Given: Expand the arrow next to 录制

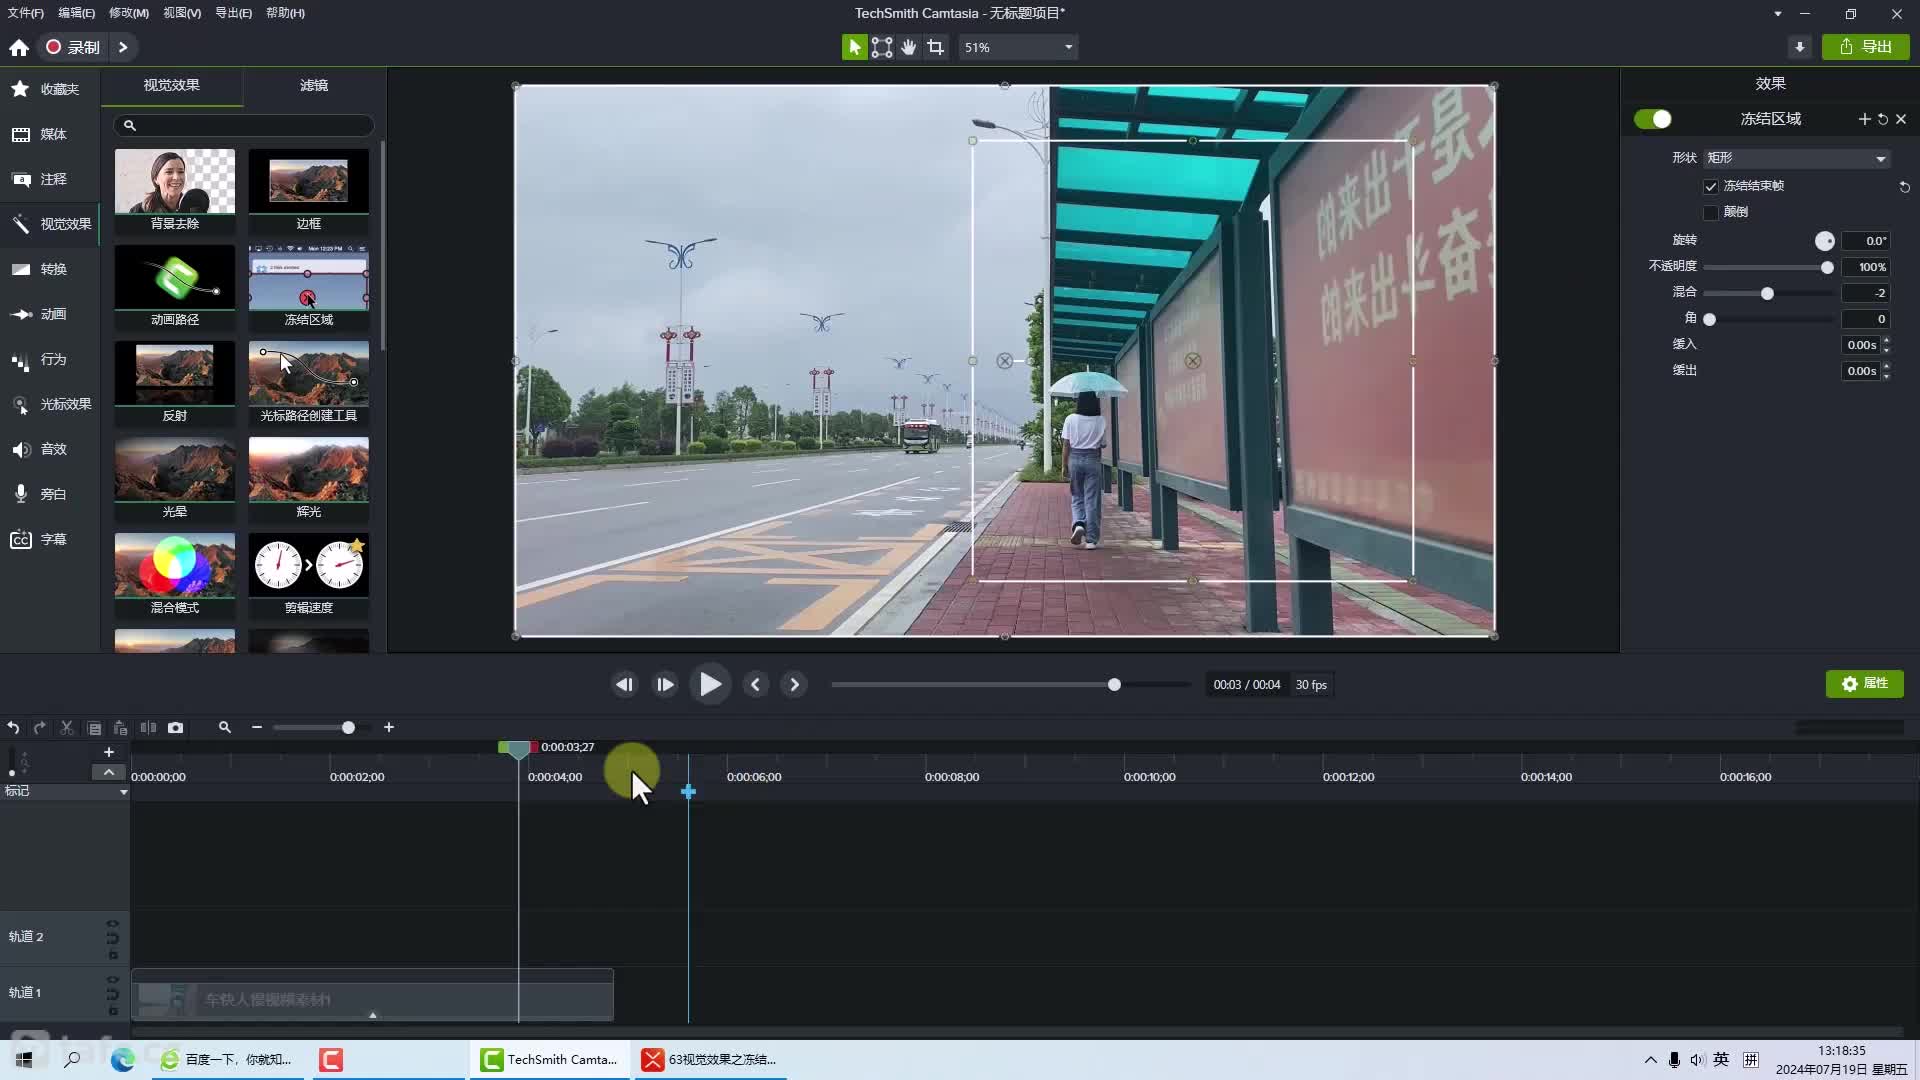Looking at the screenshot, I should point(123,47).
